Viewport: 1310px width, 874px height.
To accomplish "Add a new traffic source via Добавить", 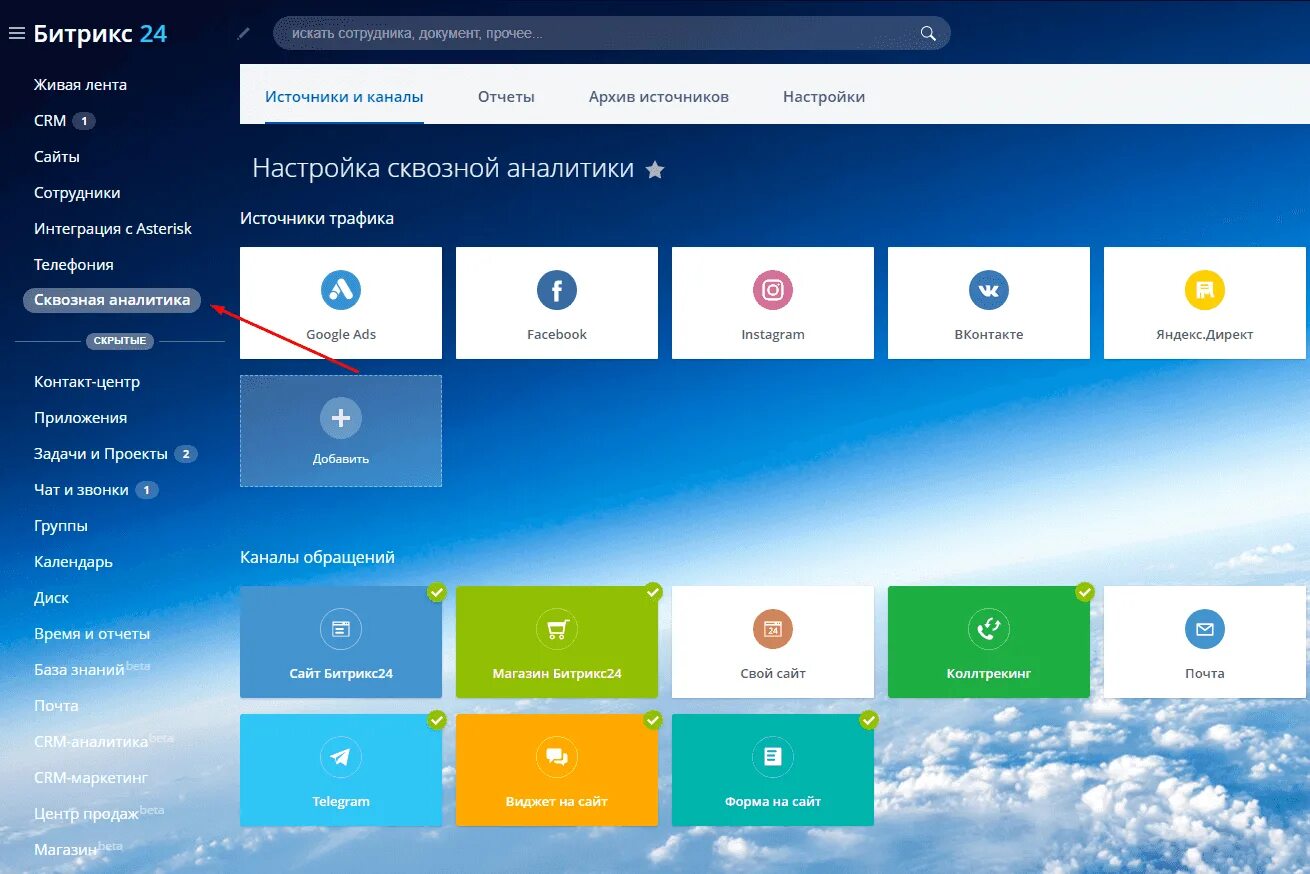I will point(340,431).
